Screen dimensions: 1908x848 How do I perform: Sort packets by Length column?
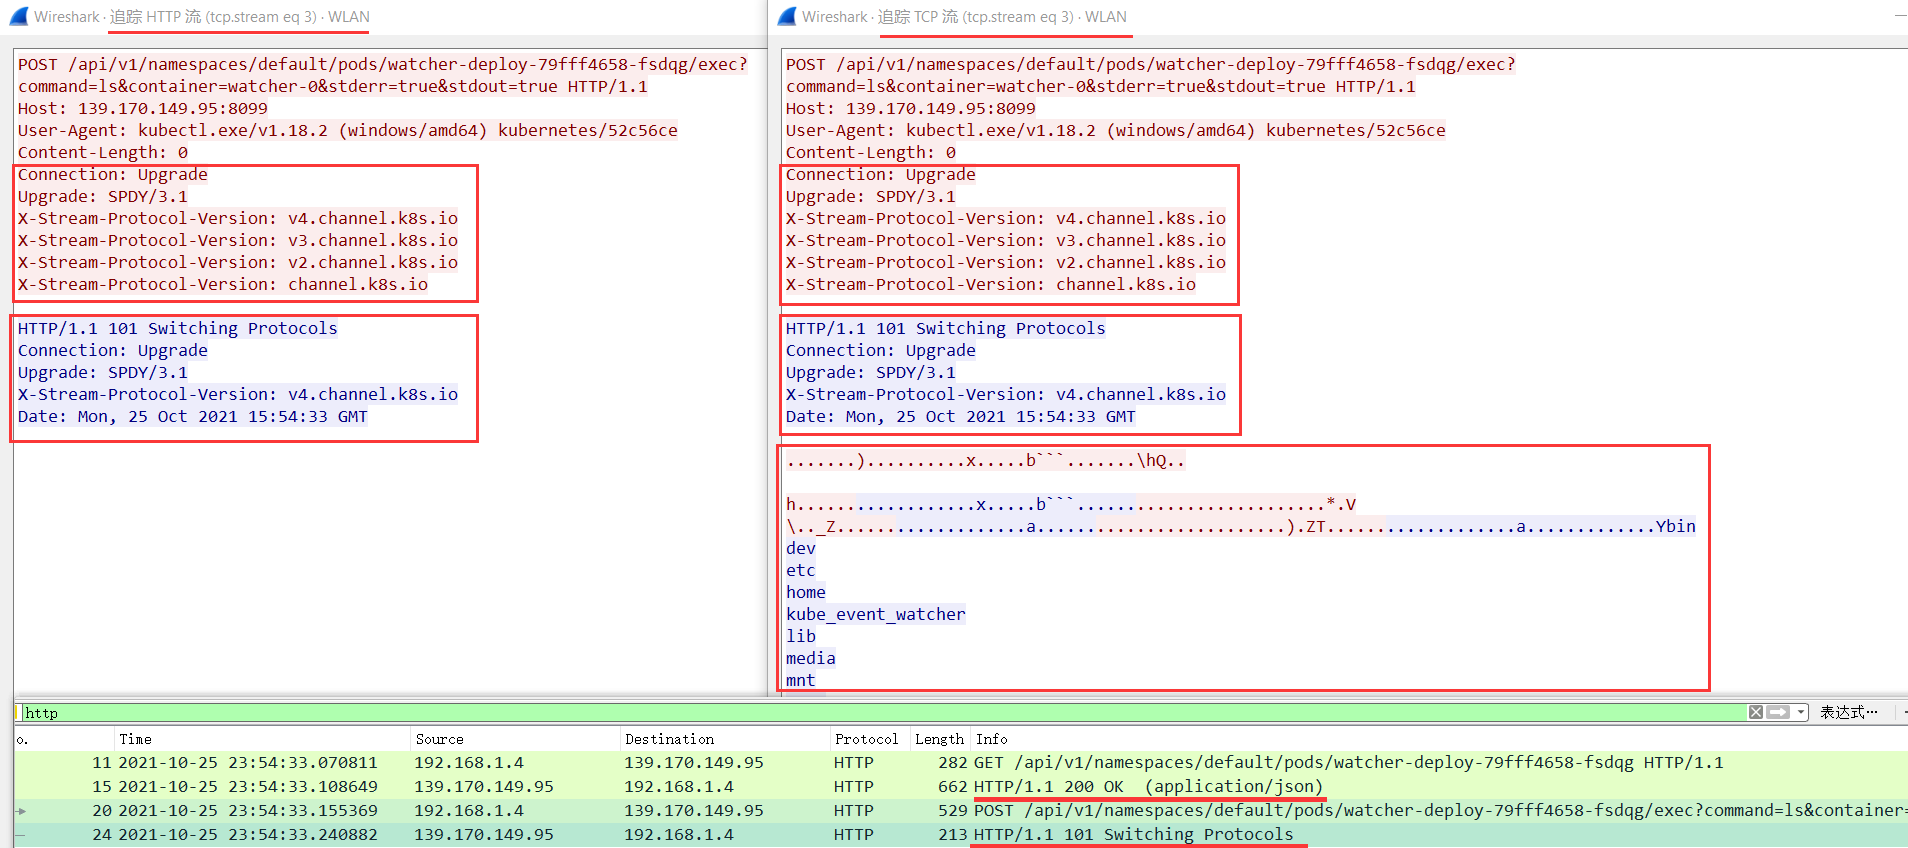point(939,739)
